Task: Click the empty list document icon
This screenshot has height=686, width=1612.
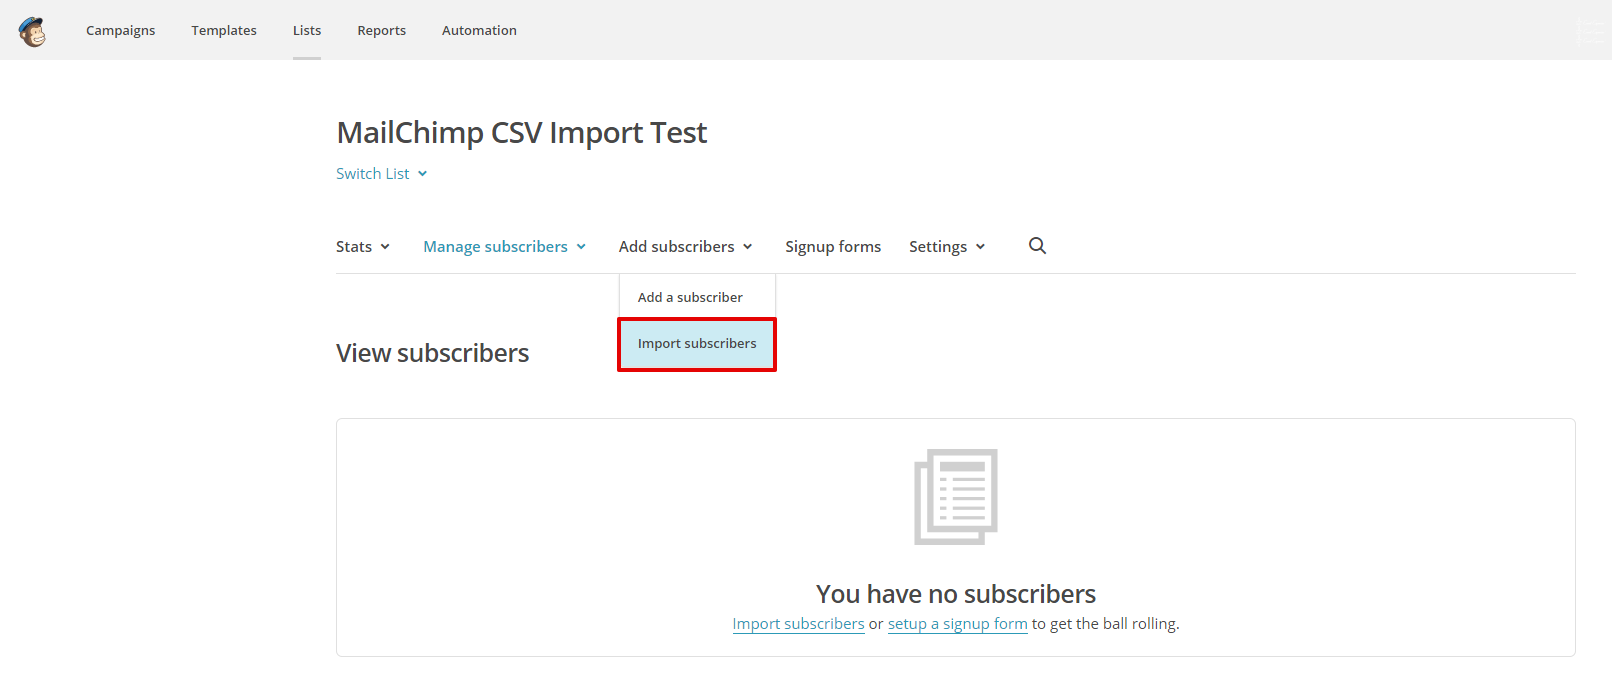Action: click(956, 497)
